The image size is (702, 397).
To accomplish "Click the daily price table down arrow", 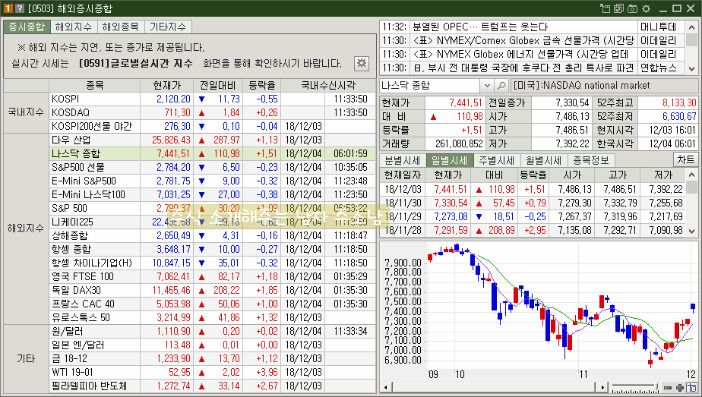I will 692,231.
